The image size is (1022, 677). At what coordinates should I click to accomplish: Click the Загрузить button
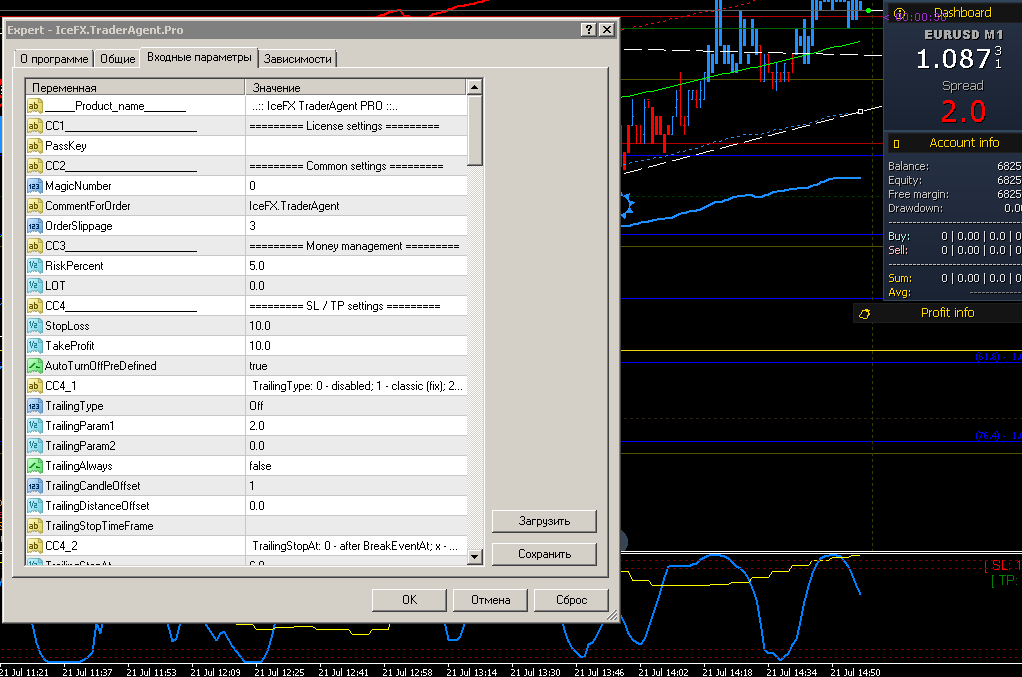(x=544, y=521)
